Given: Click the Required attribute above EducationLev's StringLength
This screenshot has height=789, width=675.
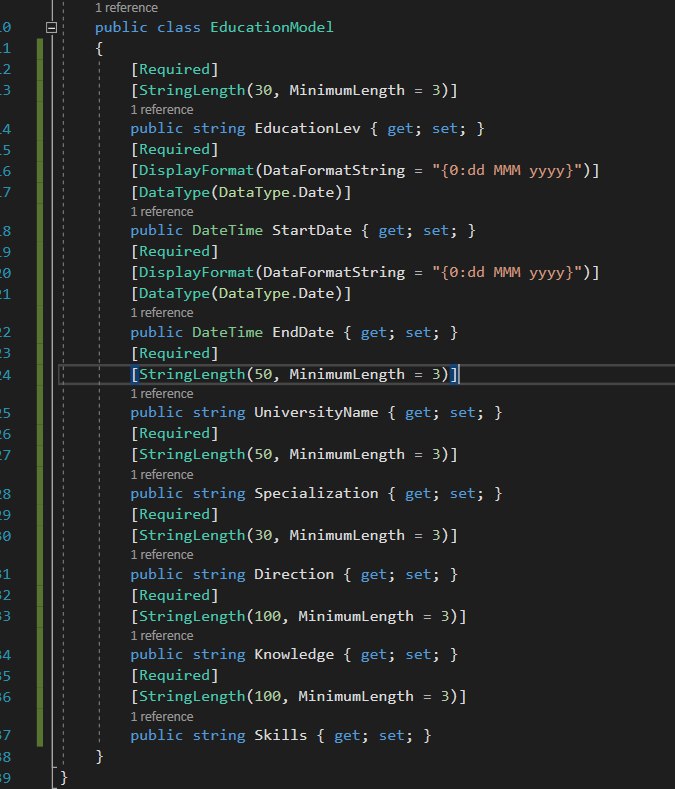Looking at the screenshot, I should coord(174,69).
